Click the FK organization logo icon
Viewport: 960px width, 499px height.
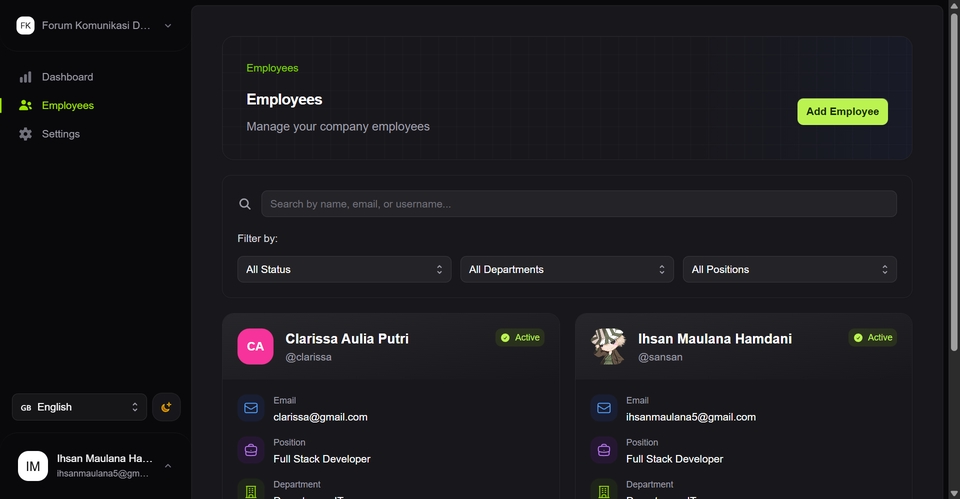pos(25,26)
